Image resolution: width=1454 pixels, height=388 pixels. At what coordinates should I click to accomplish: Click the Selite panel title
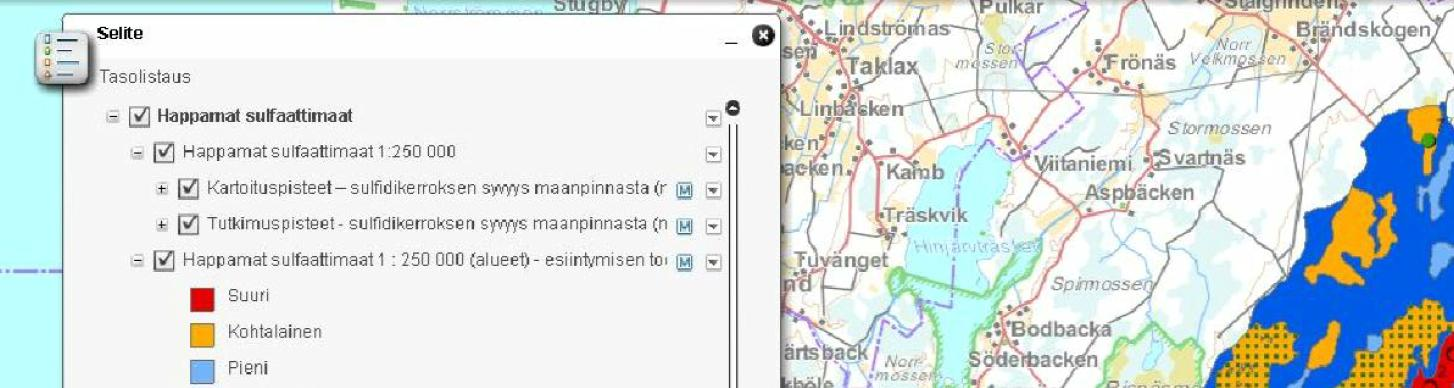(120, 34)
